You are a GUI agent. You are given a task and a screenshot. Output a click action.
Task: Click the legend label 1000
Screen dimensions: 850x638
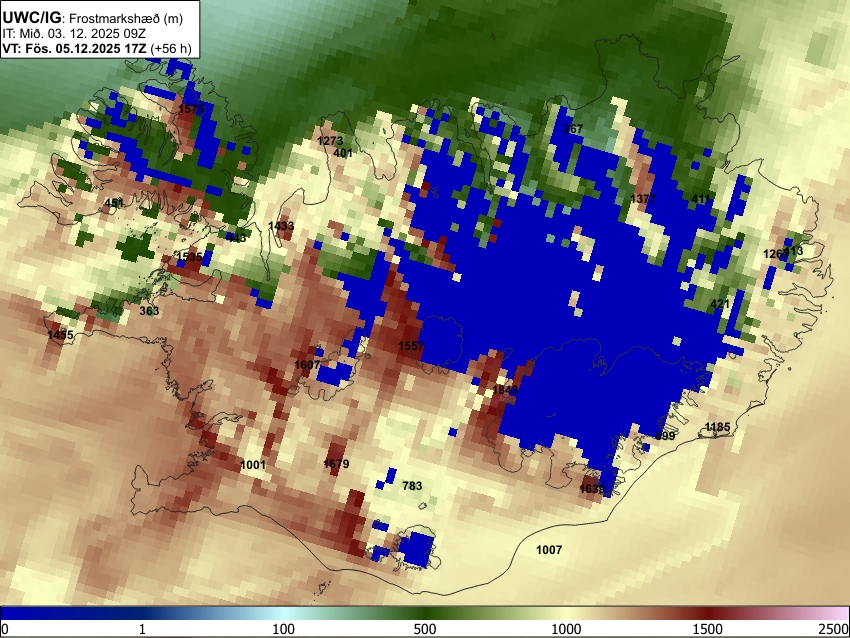tap(566, 629)
